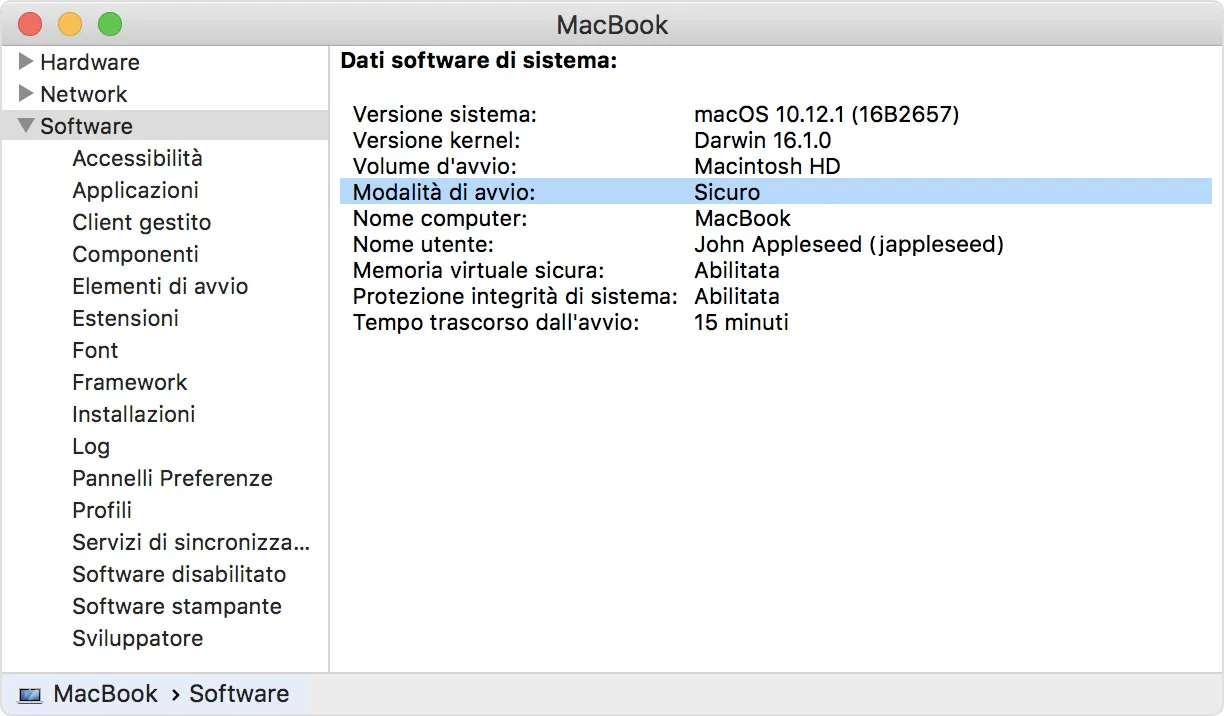Screen dimensions: 1224x716
Task: Click Software in the breadcrumb path
Action: 239,693
